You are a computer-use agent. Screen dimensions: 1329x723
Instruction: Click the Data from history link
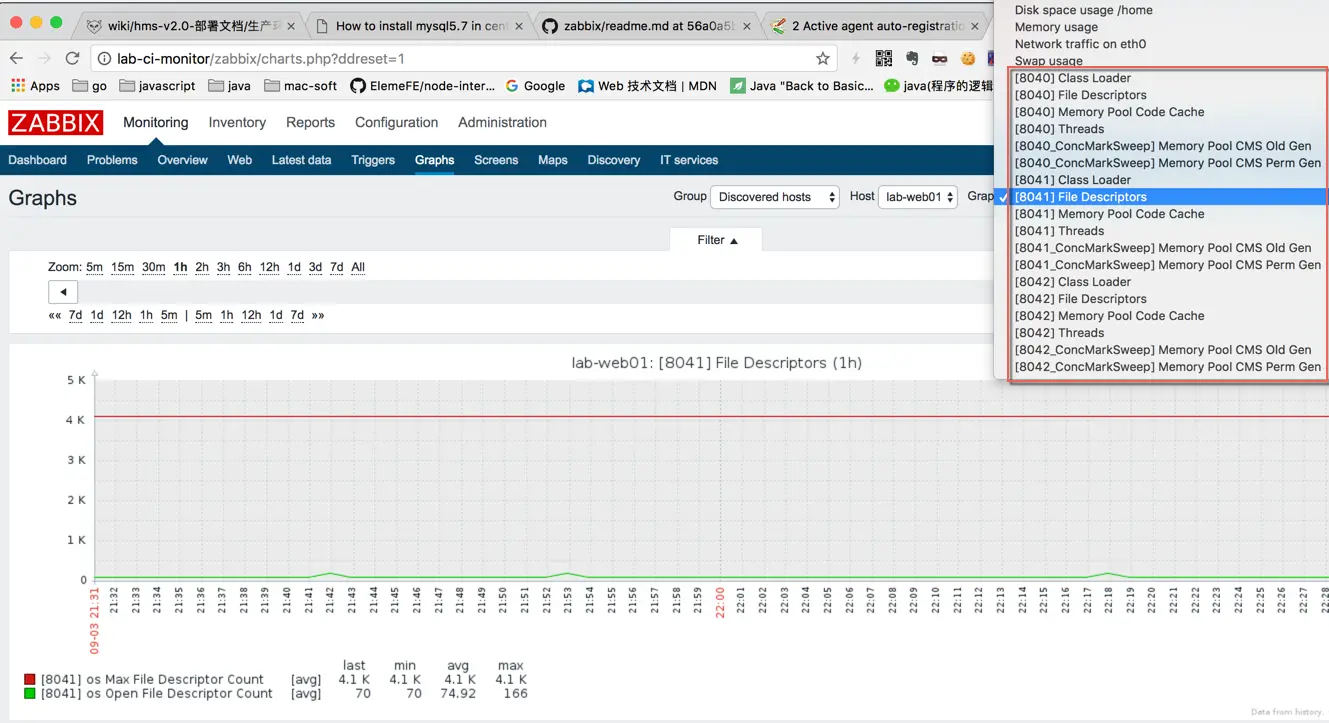(1285, 711)
